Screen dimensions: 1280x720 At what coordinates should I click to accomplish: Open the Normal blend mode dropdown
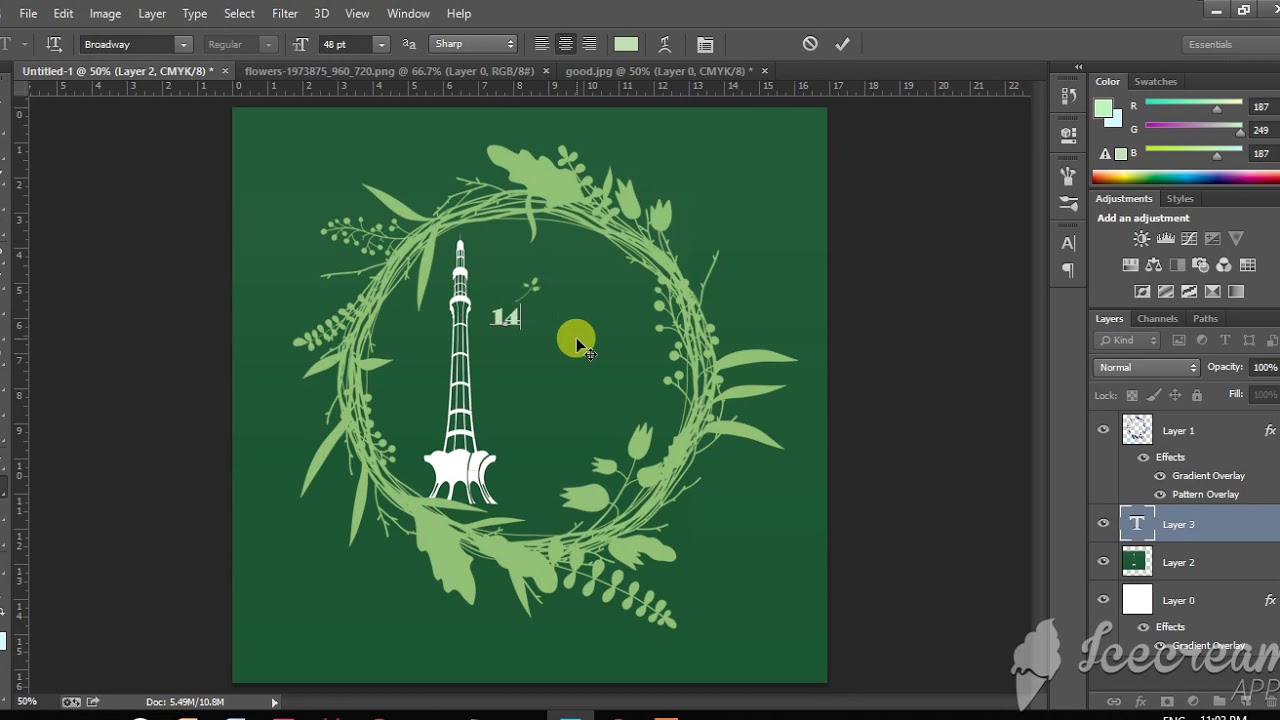1146,367
